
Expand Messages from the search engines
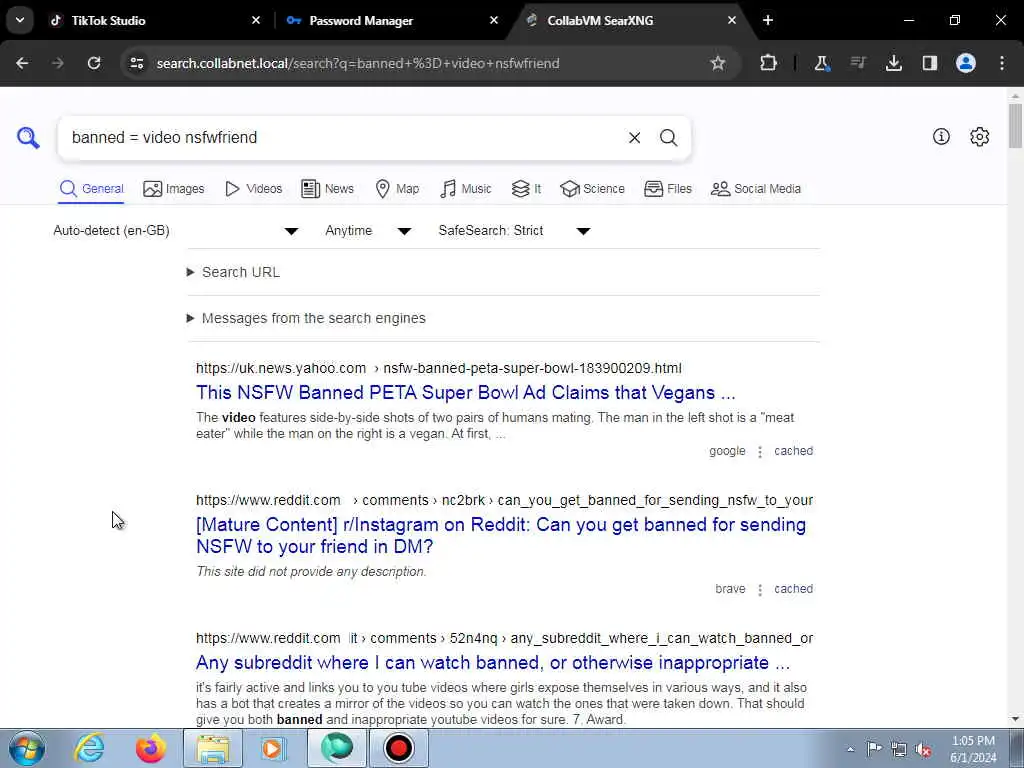click(x=306, y=318)
